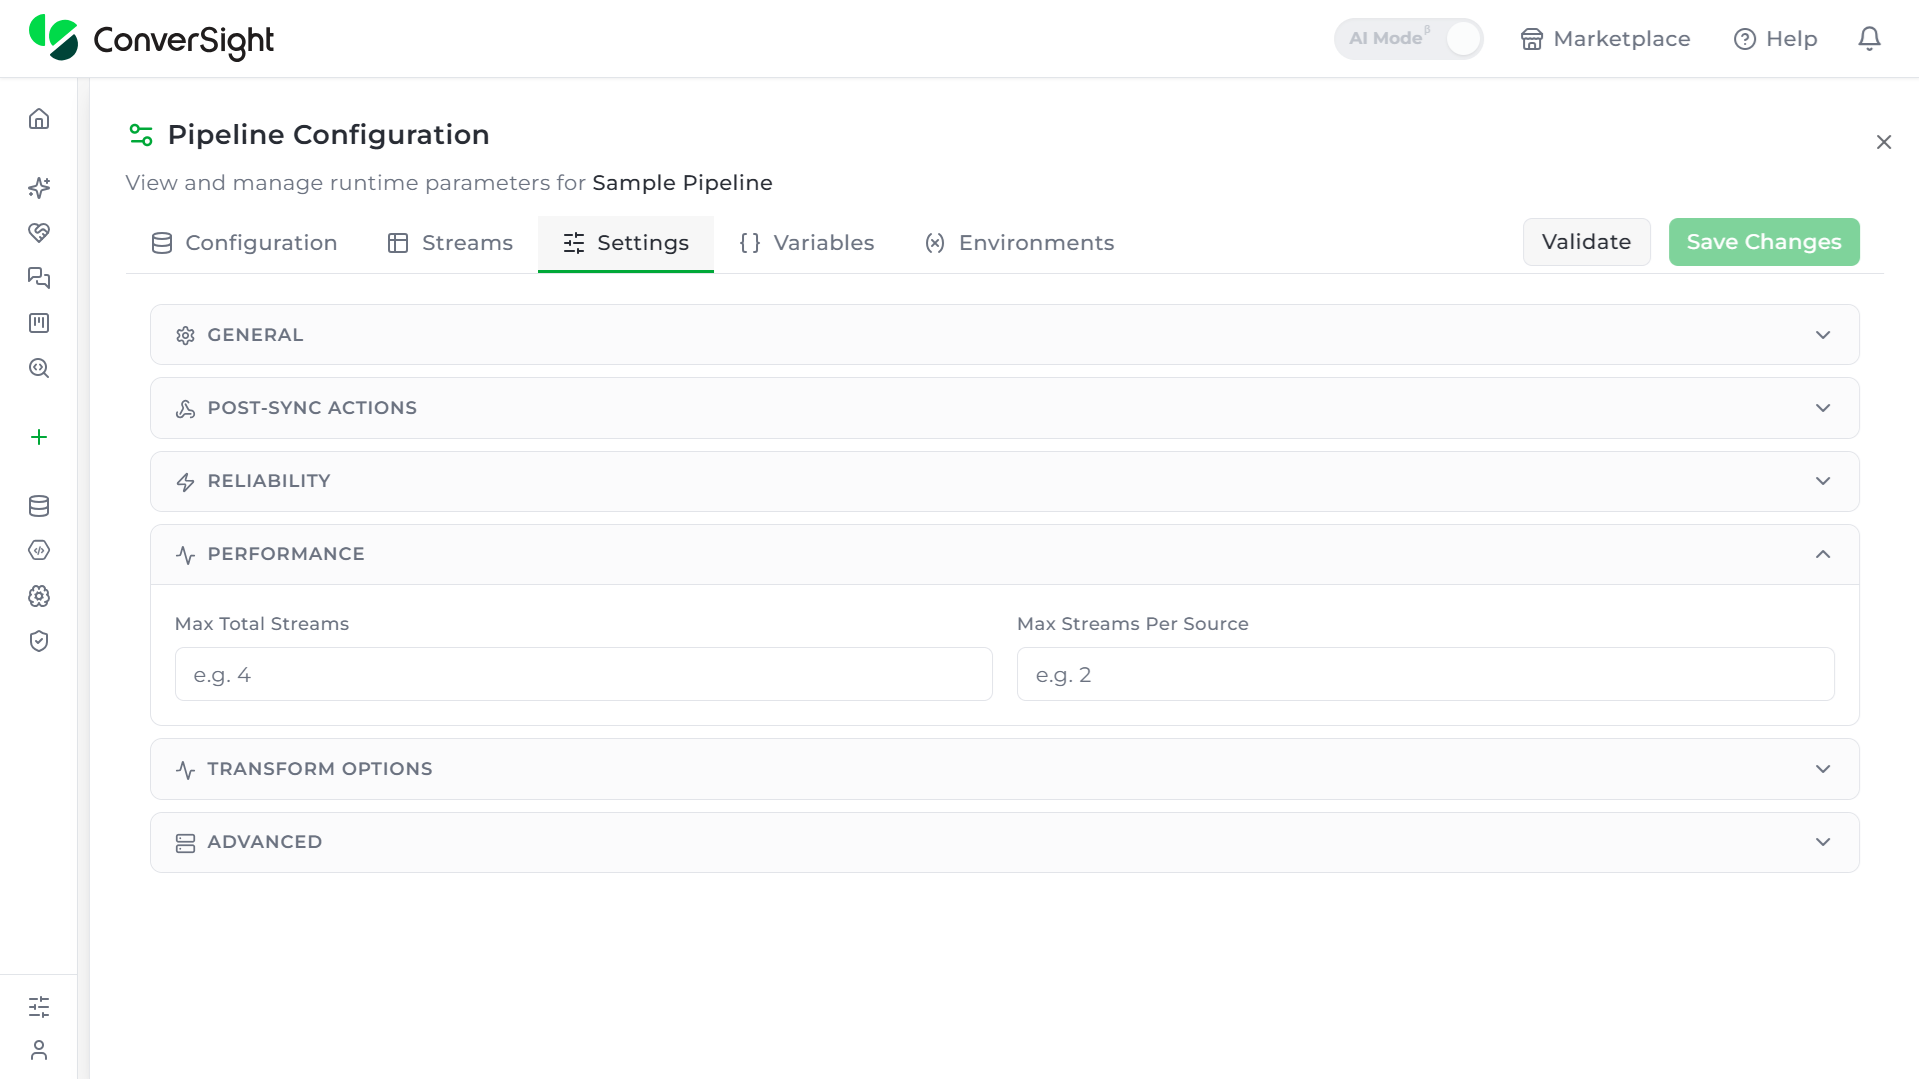This screenshot has height=1079, width=1919.
Task: Click the ConverSight logo
Action: click(151, 38)
